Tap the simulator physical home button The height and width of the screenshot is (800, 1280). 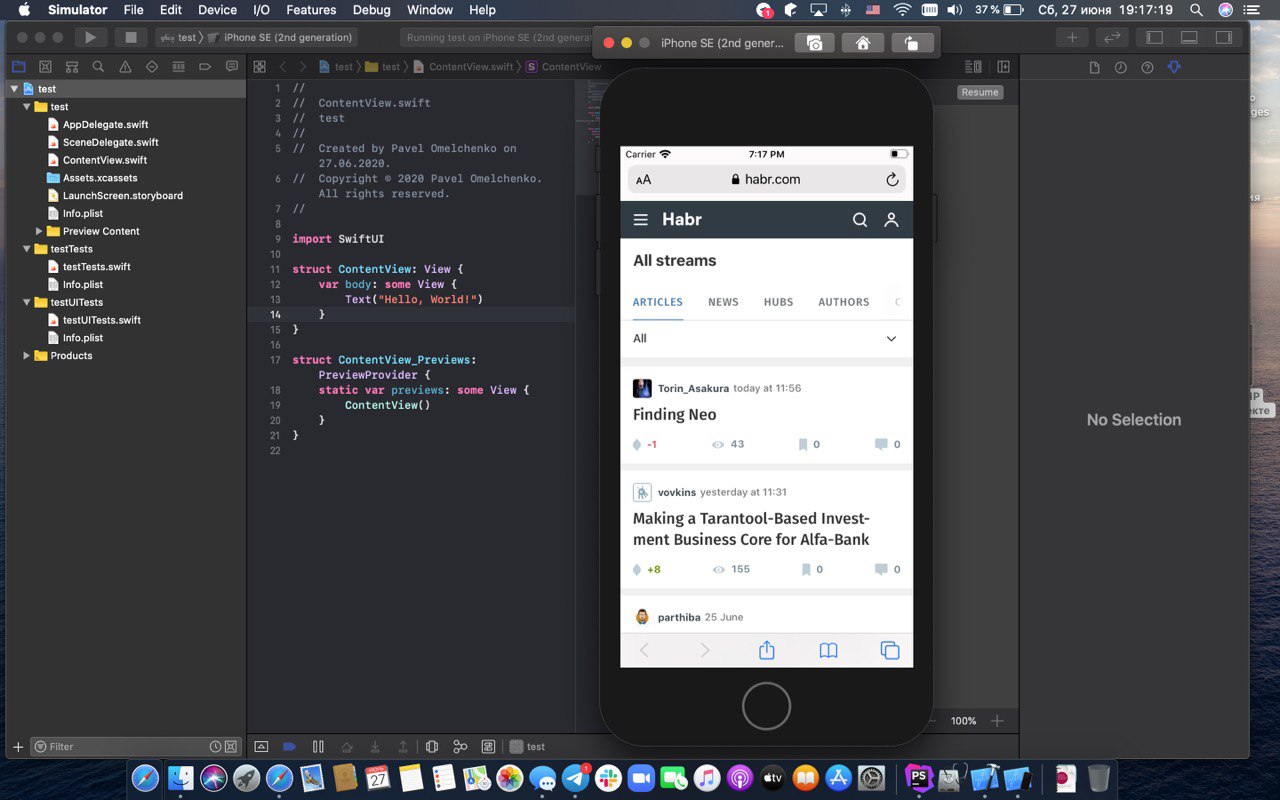tap(767, 706)
